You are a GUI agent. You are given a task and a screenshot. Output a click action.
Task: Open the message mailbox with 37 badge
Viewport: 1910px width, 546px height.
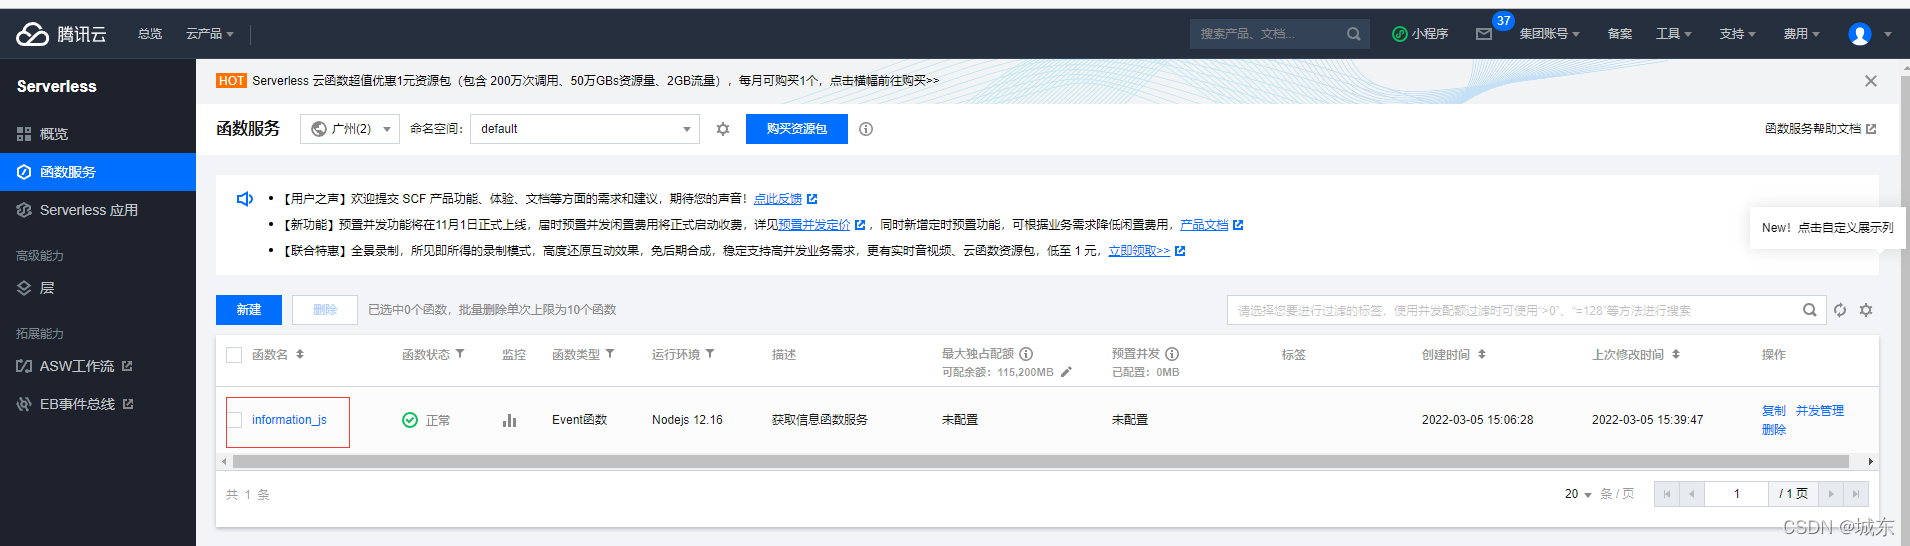coord(1484,34)
